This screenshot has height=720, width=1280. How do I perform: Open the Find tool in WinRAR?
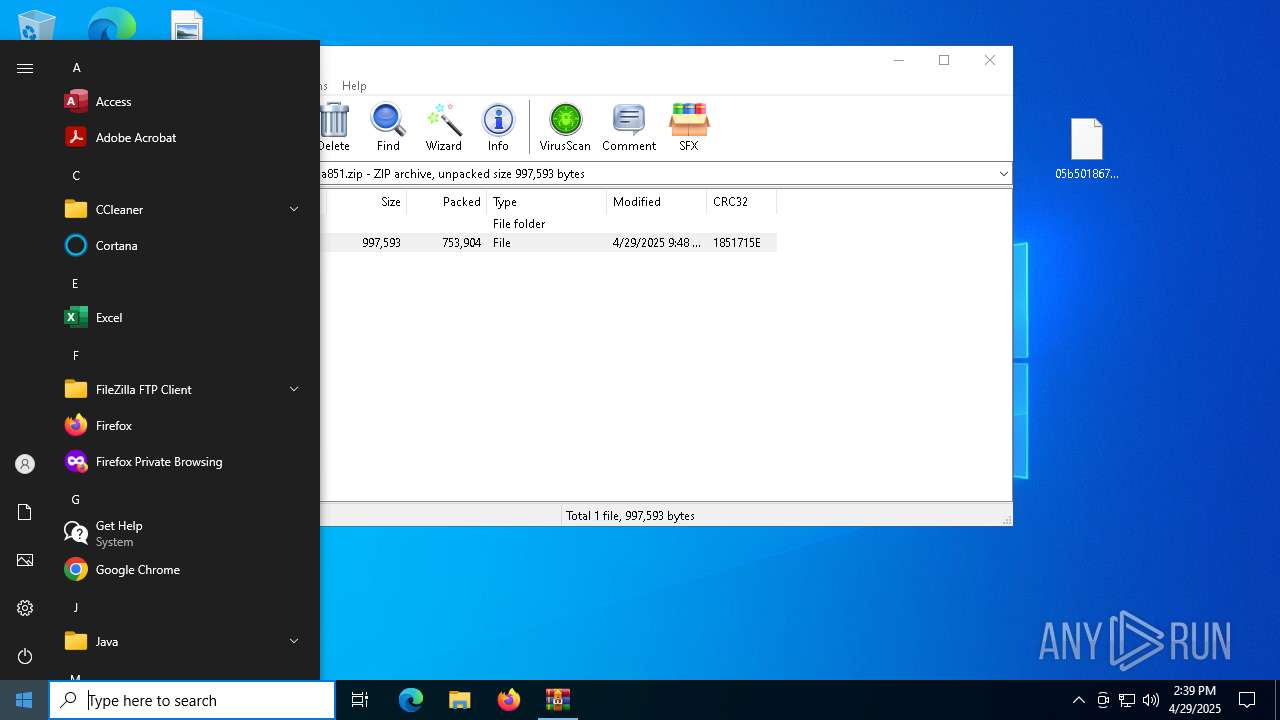pyautogui.click(x=388, y=127)
